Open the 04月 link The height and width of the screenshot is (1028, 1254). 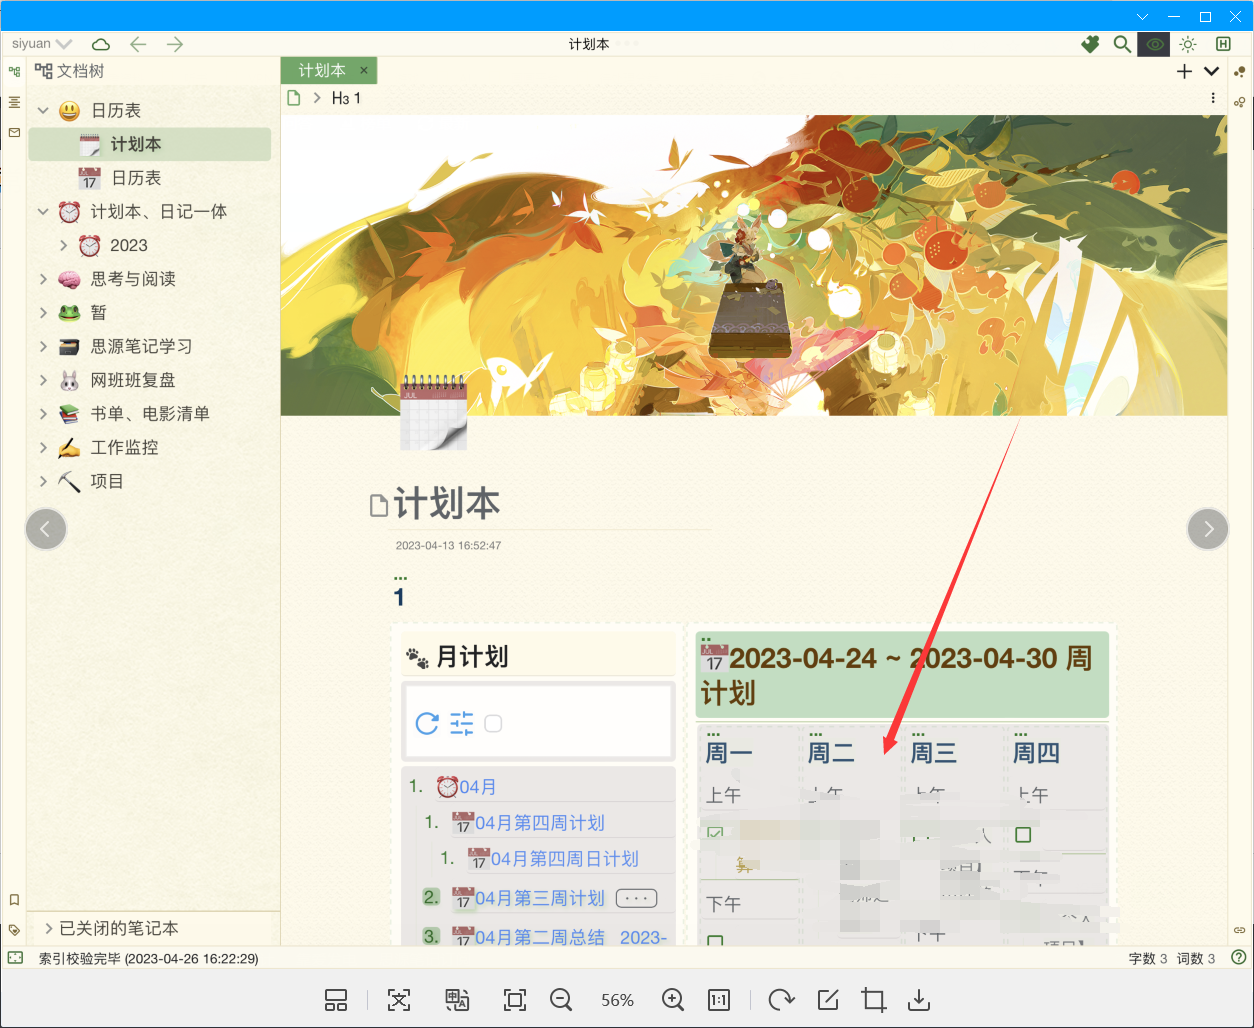click(x=478, y=787)
